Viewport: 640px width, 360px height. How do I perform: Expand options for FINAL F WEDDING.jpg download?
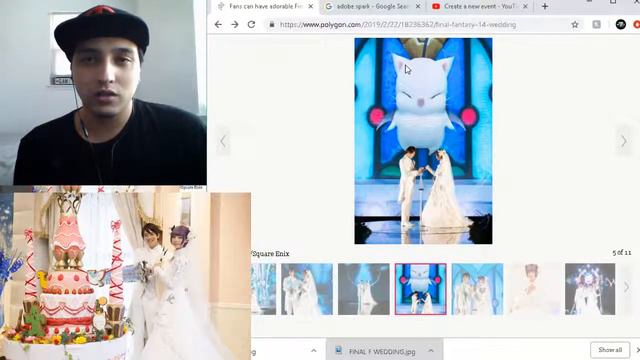[x=431, y=351]
